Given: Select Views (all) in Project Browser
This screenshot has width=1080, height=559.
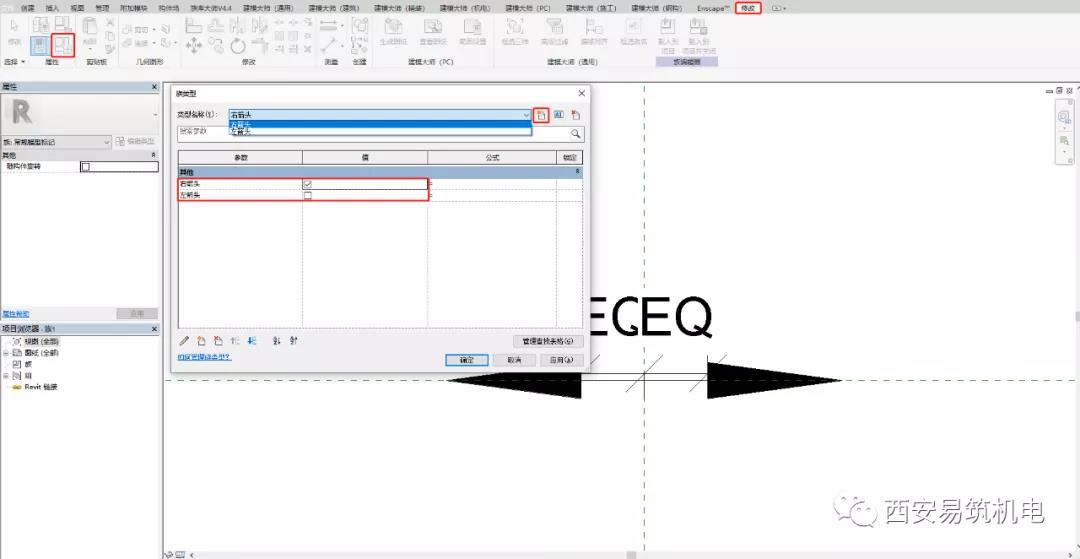Looking at the screenshot, I should (x=41, y=341).
